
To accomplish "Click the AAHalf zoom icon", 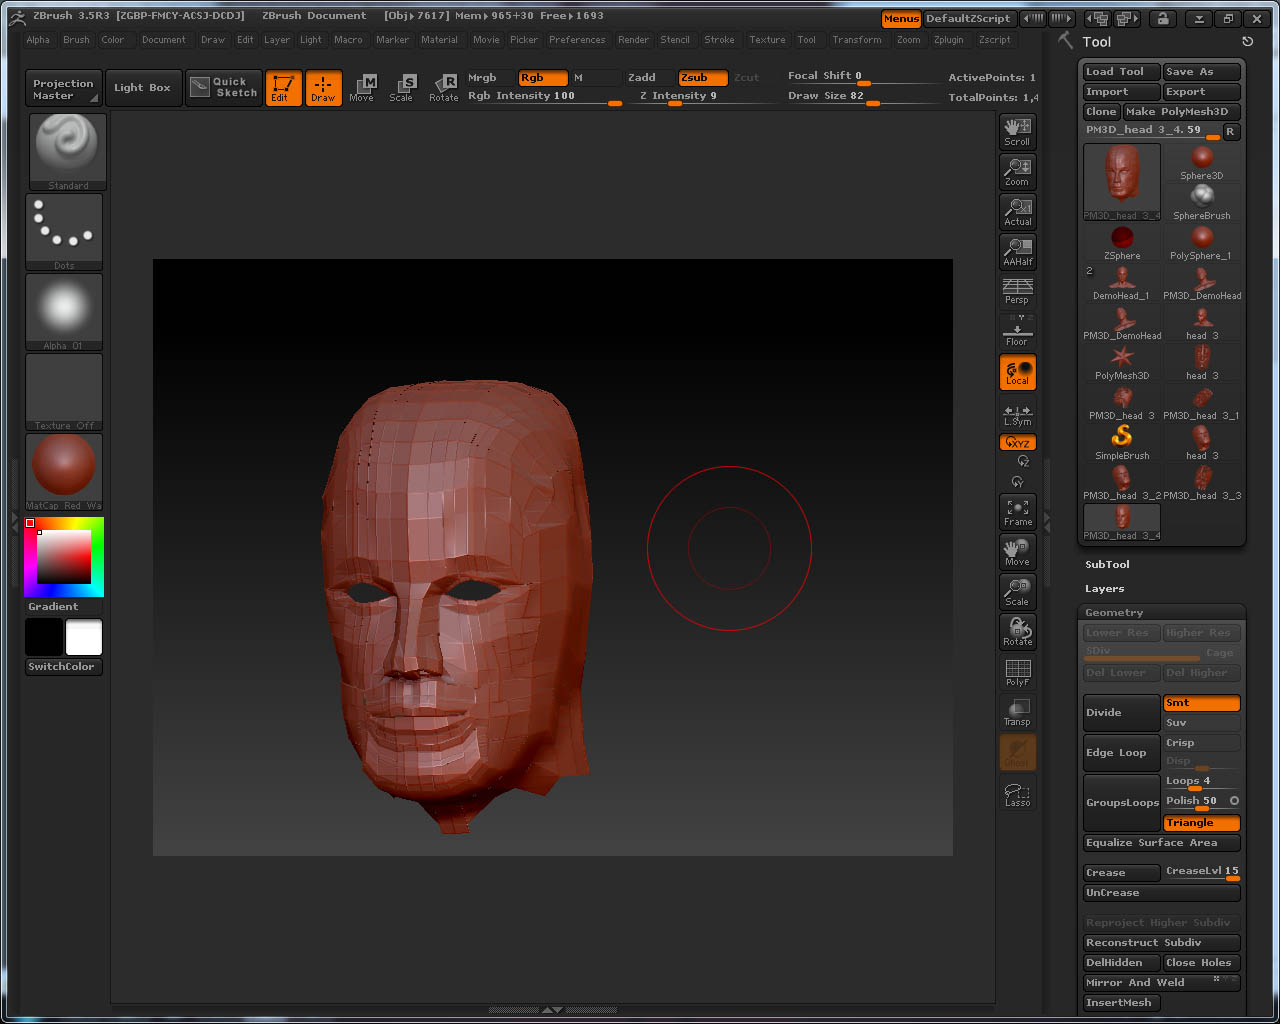I will (x=1017, y=252).
